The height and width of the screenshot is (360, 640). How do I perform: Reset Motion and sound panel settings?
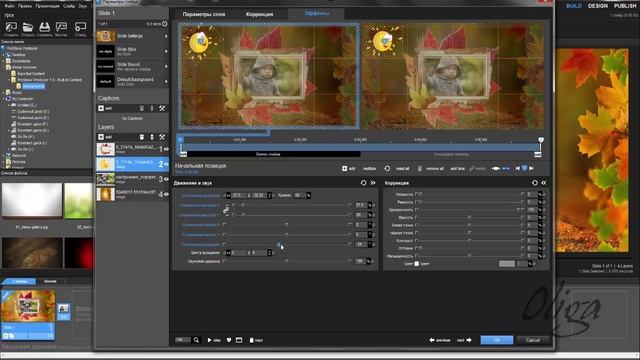pyautogui.click(x=363, y=183)
